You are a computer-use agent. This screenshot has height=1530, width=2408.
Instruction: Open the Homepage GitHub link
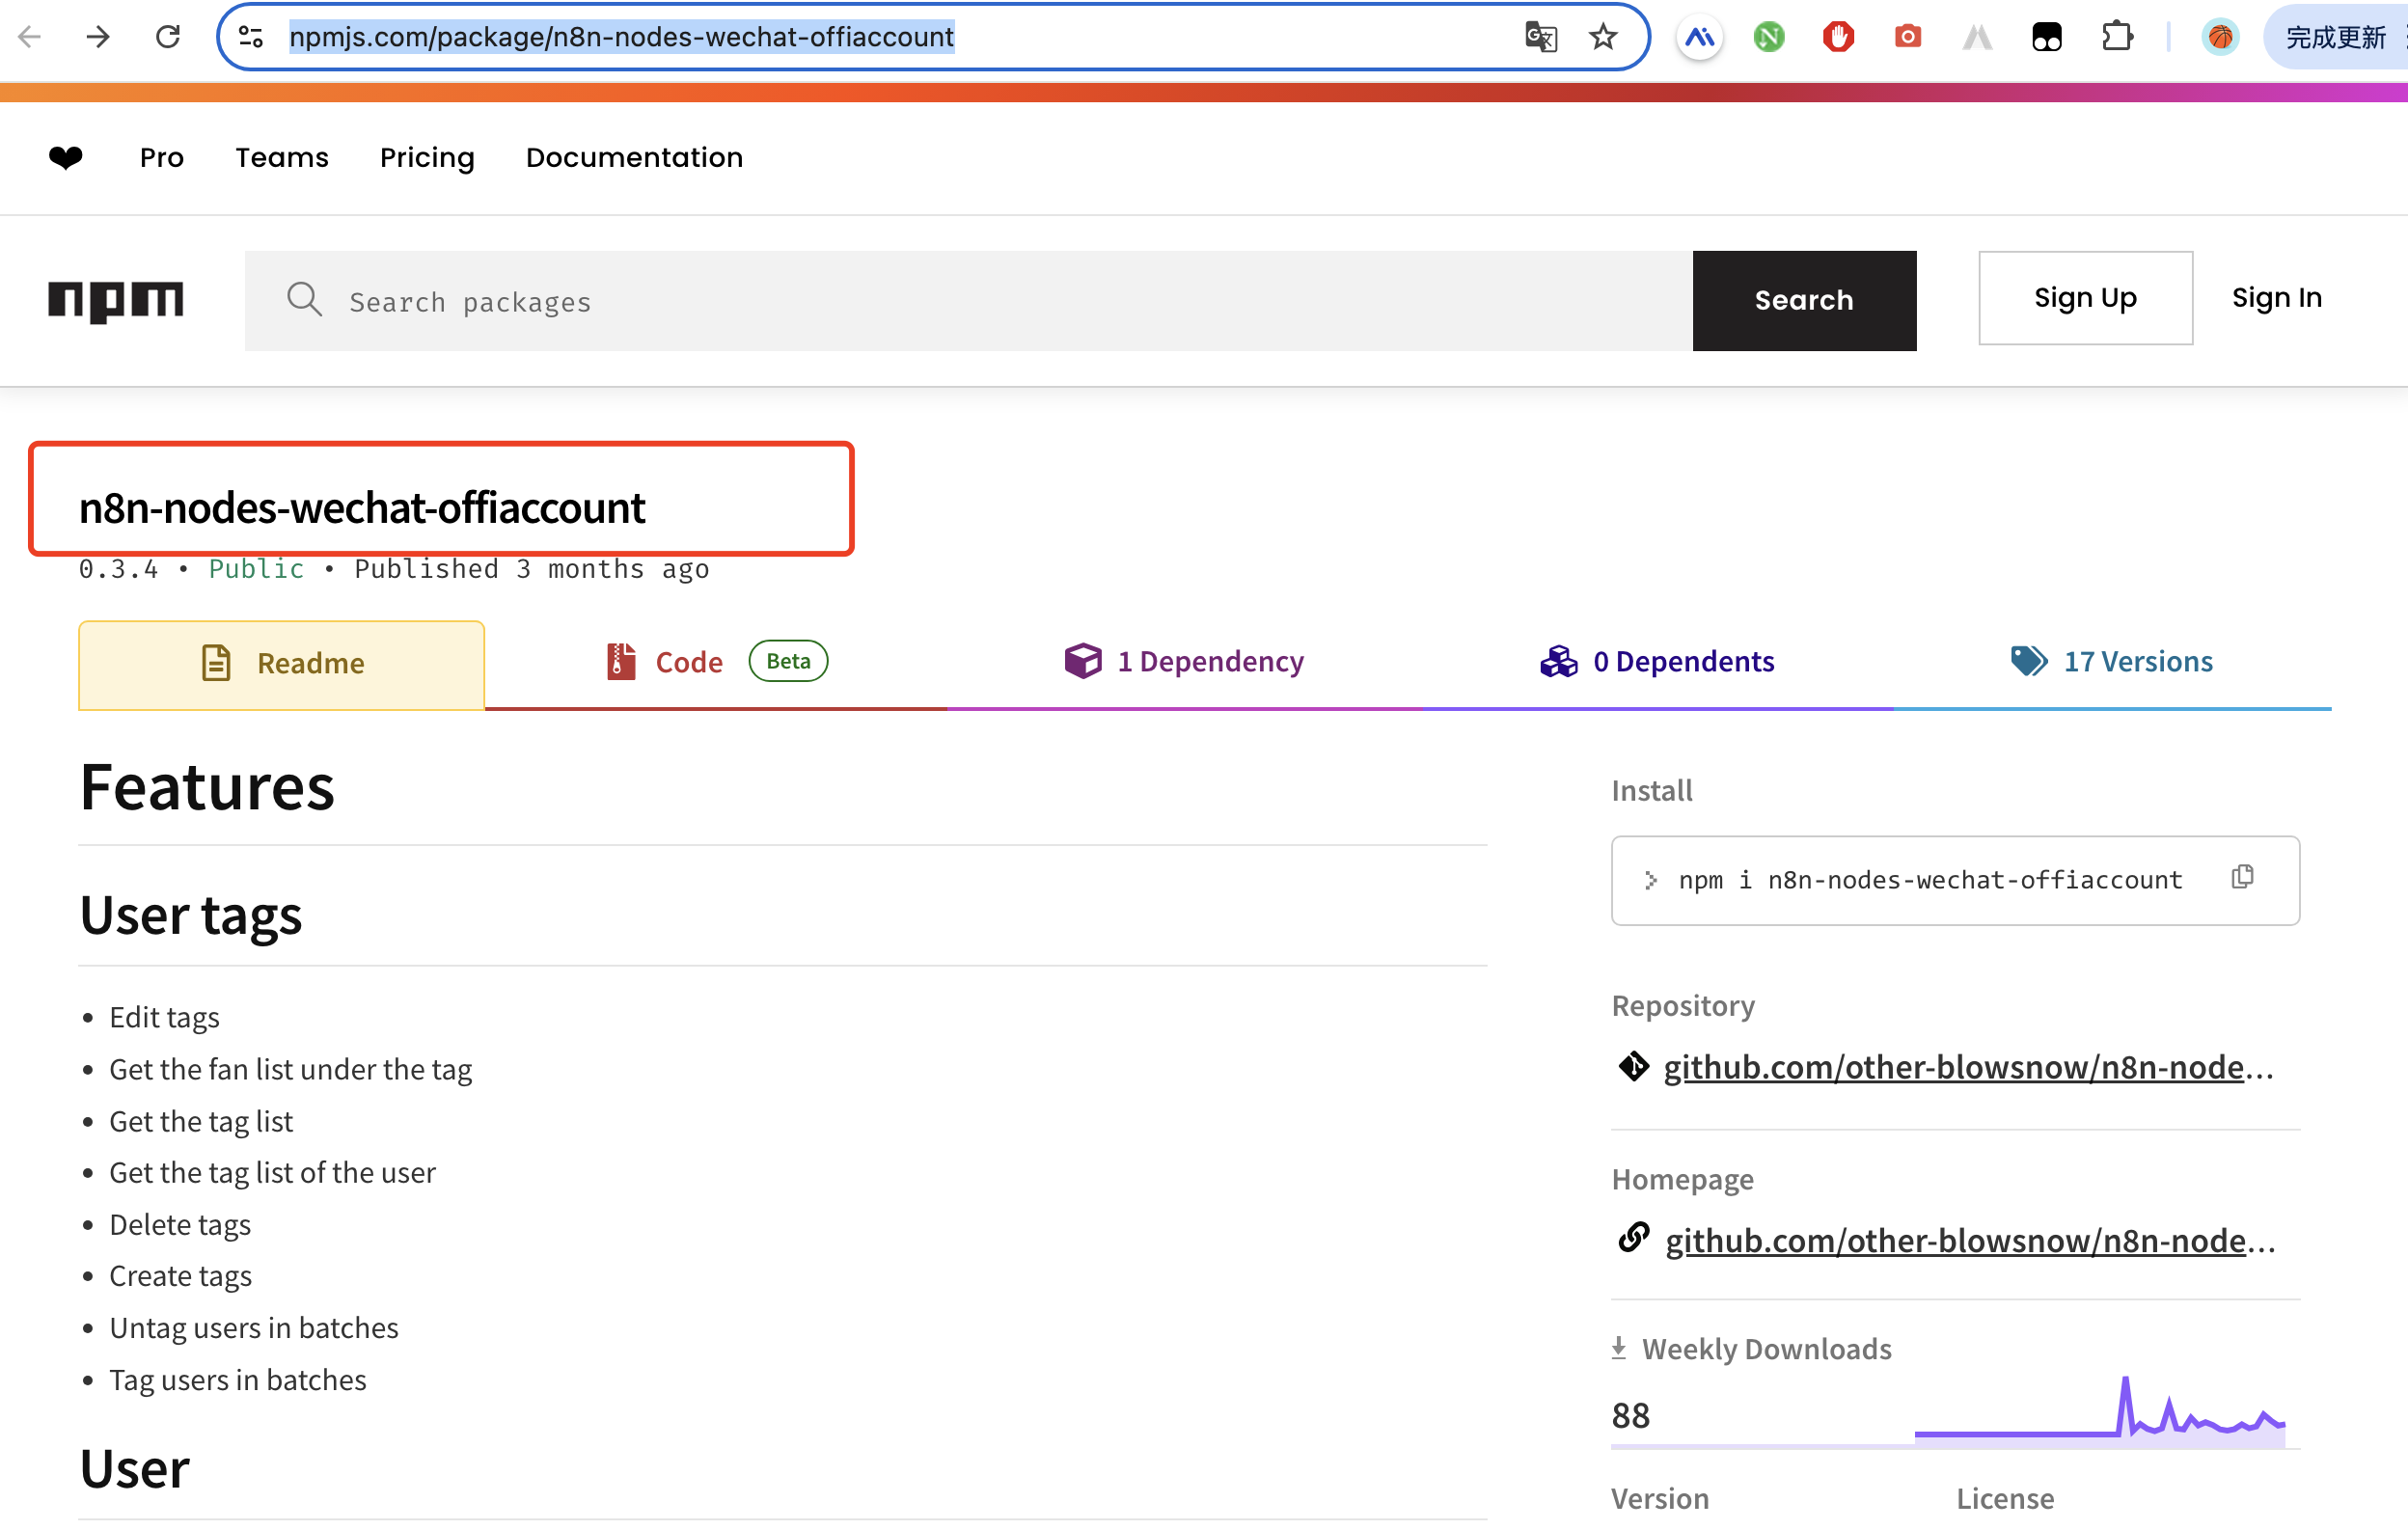pos(1968,1240)
